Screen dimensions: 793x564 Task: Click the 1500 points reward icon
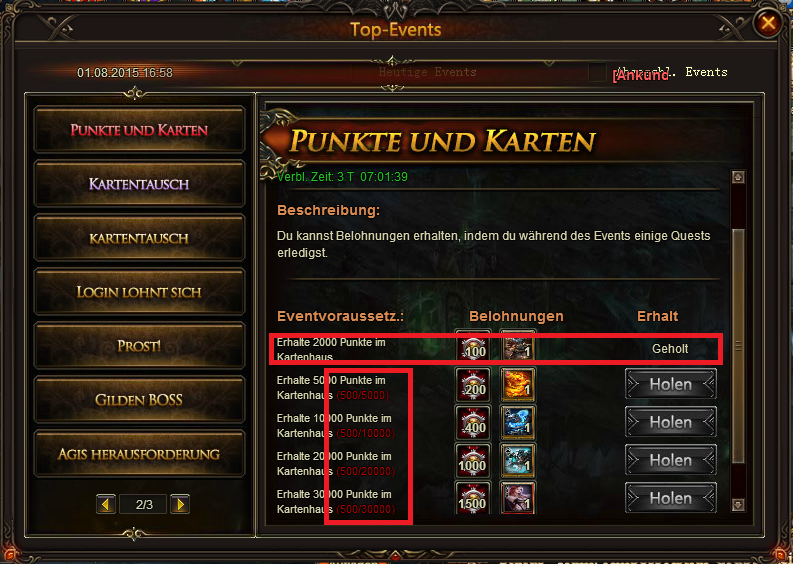473,498
